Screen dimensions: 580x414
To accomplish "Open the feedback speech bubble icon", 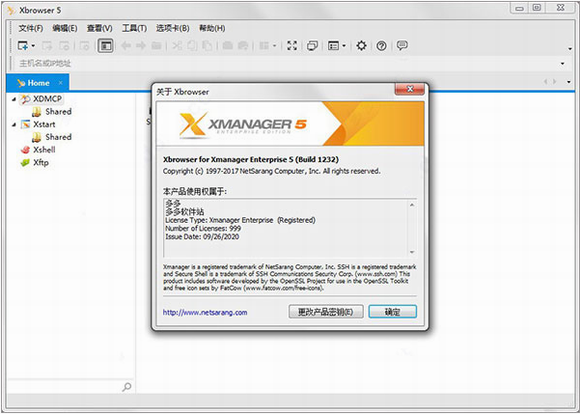I will click(402, 46).
